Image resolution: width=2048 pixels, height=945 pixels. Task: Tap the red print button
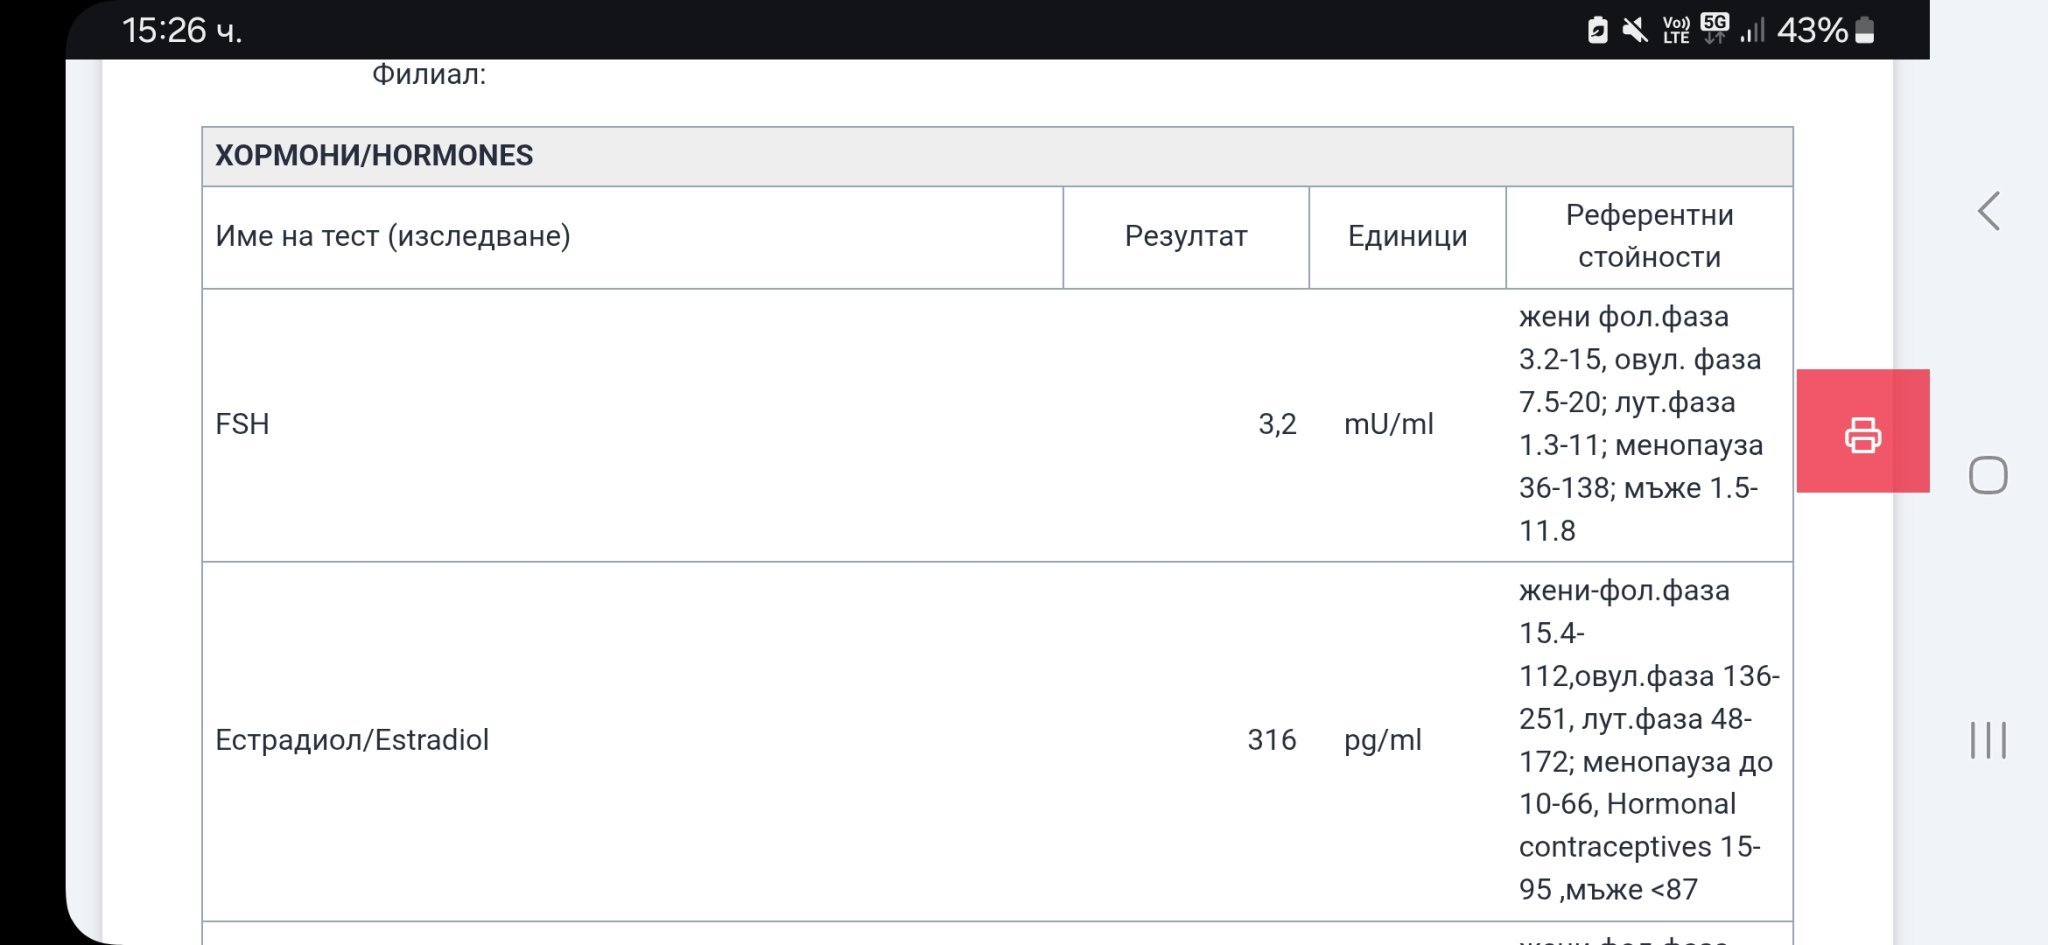(x=1862, y=432)
